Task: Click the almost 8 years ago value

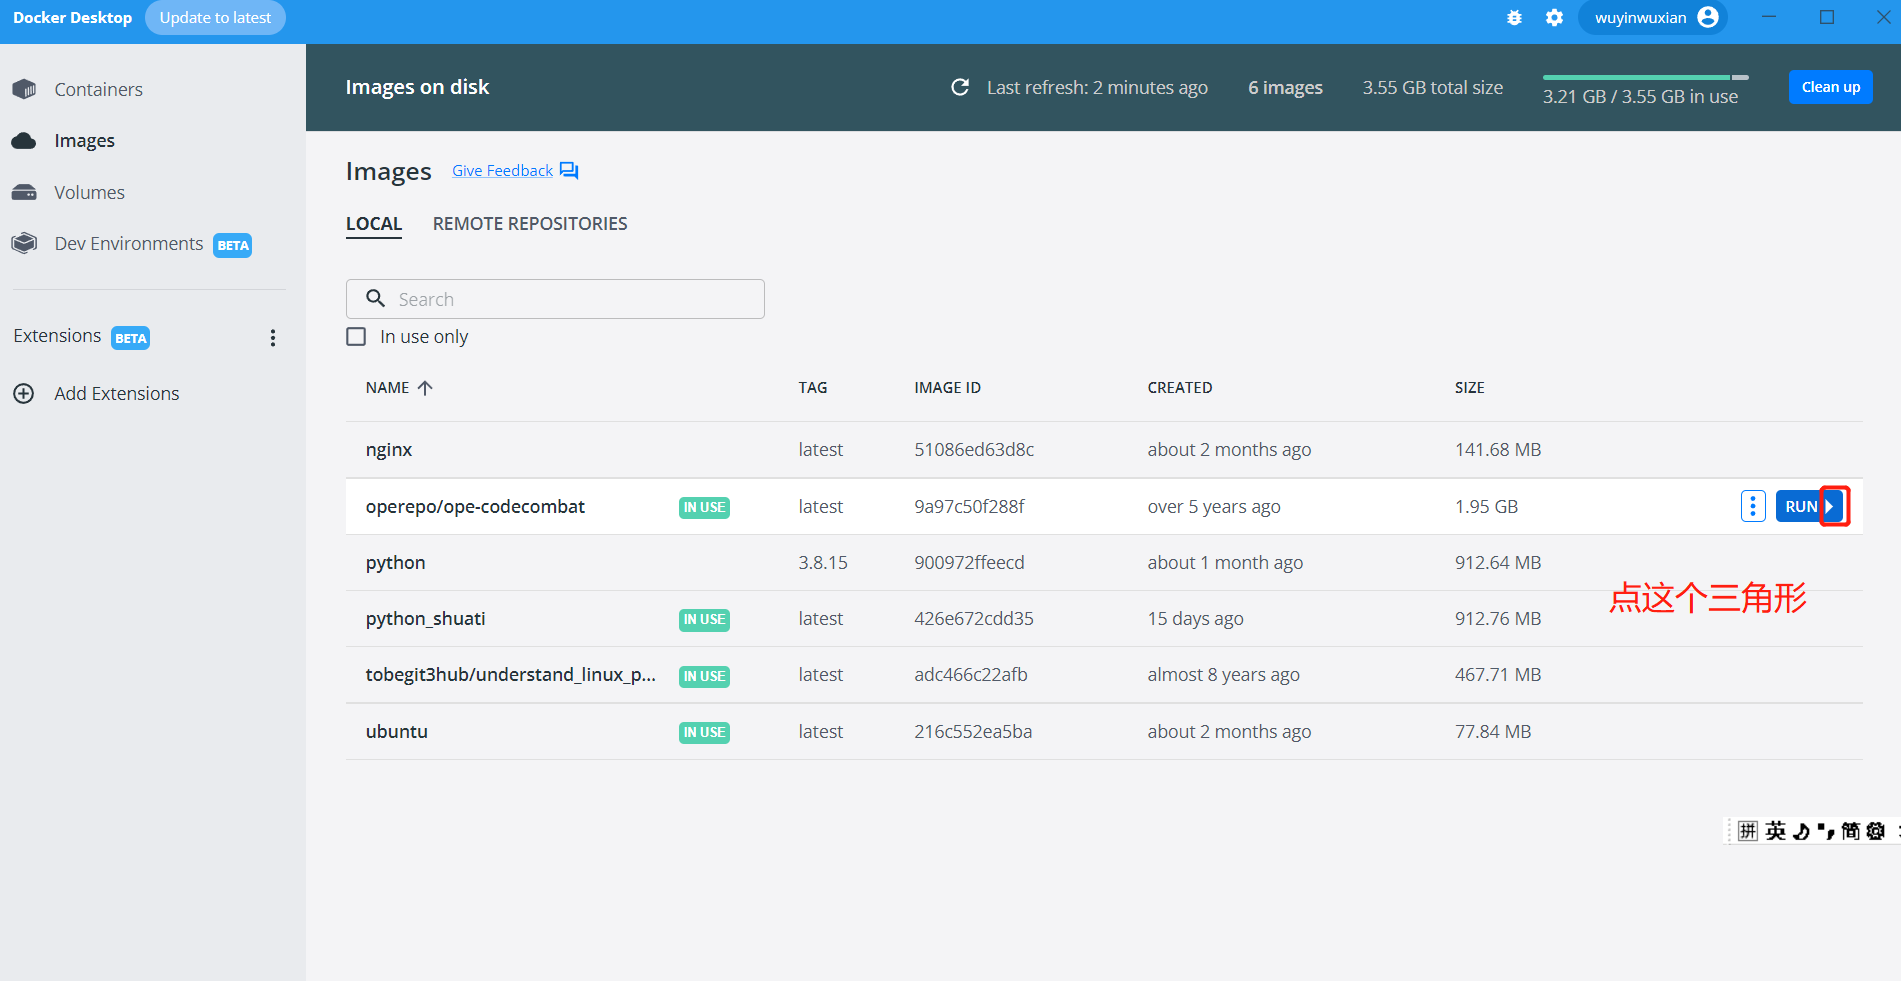Action: tap(1223, 675)
